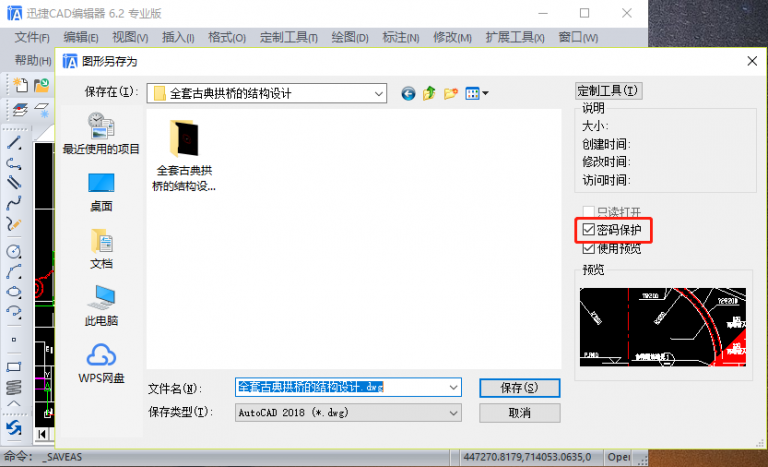
Task: Select the Elliptical arc tool
Action: pos(14,312)
